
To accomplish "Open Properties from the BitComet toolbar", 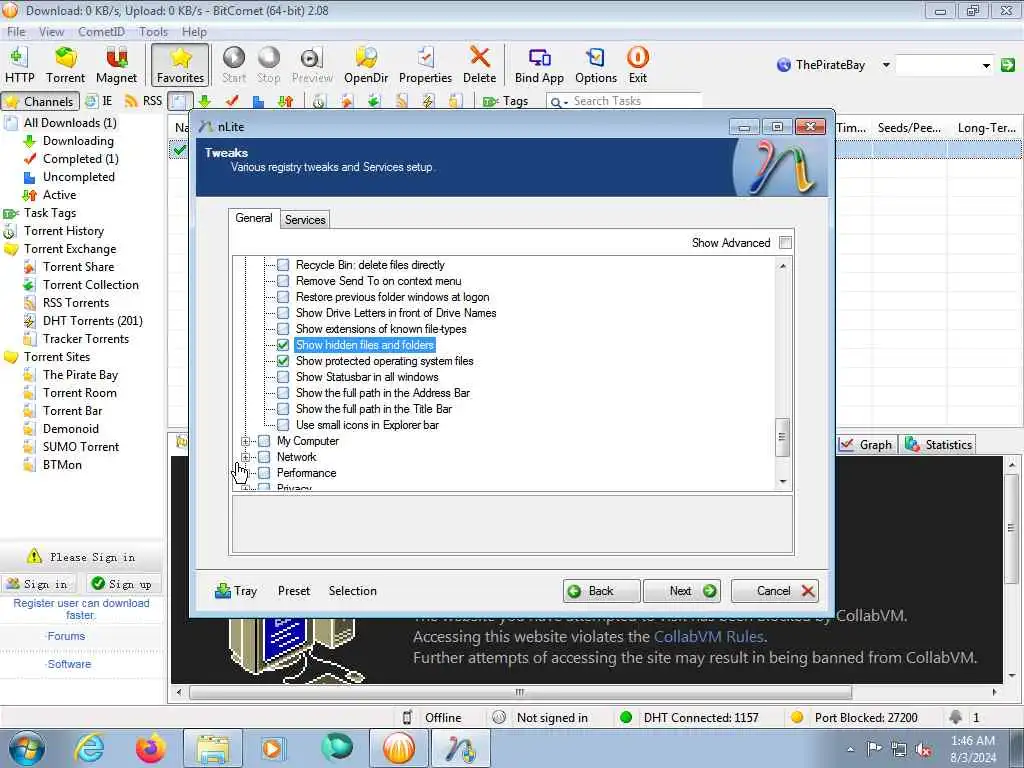I will pos(425,65).
